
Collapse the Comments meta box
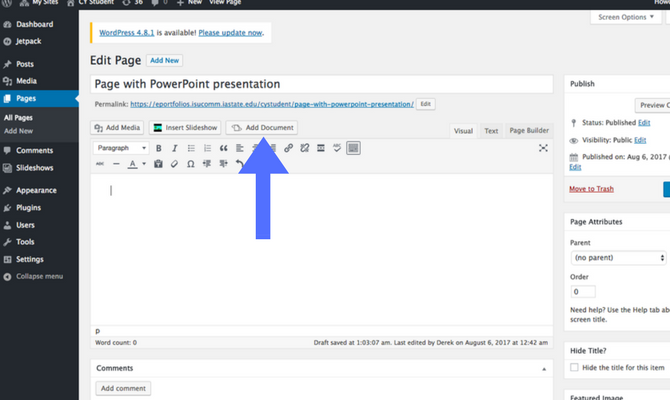point(544,369)
